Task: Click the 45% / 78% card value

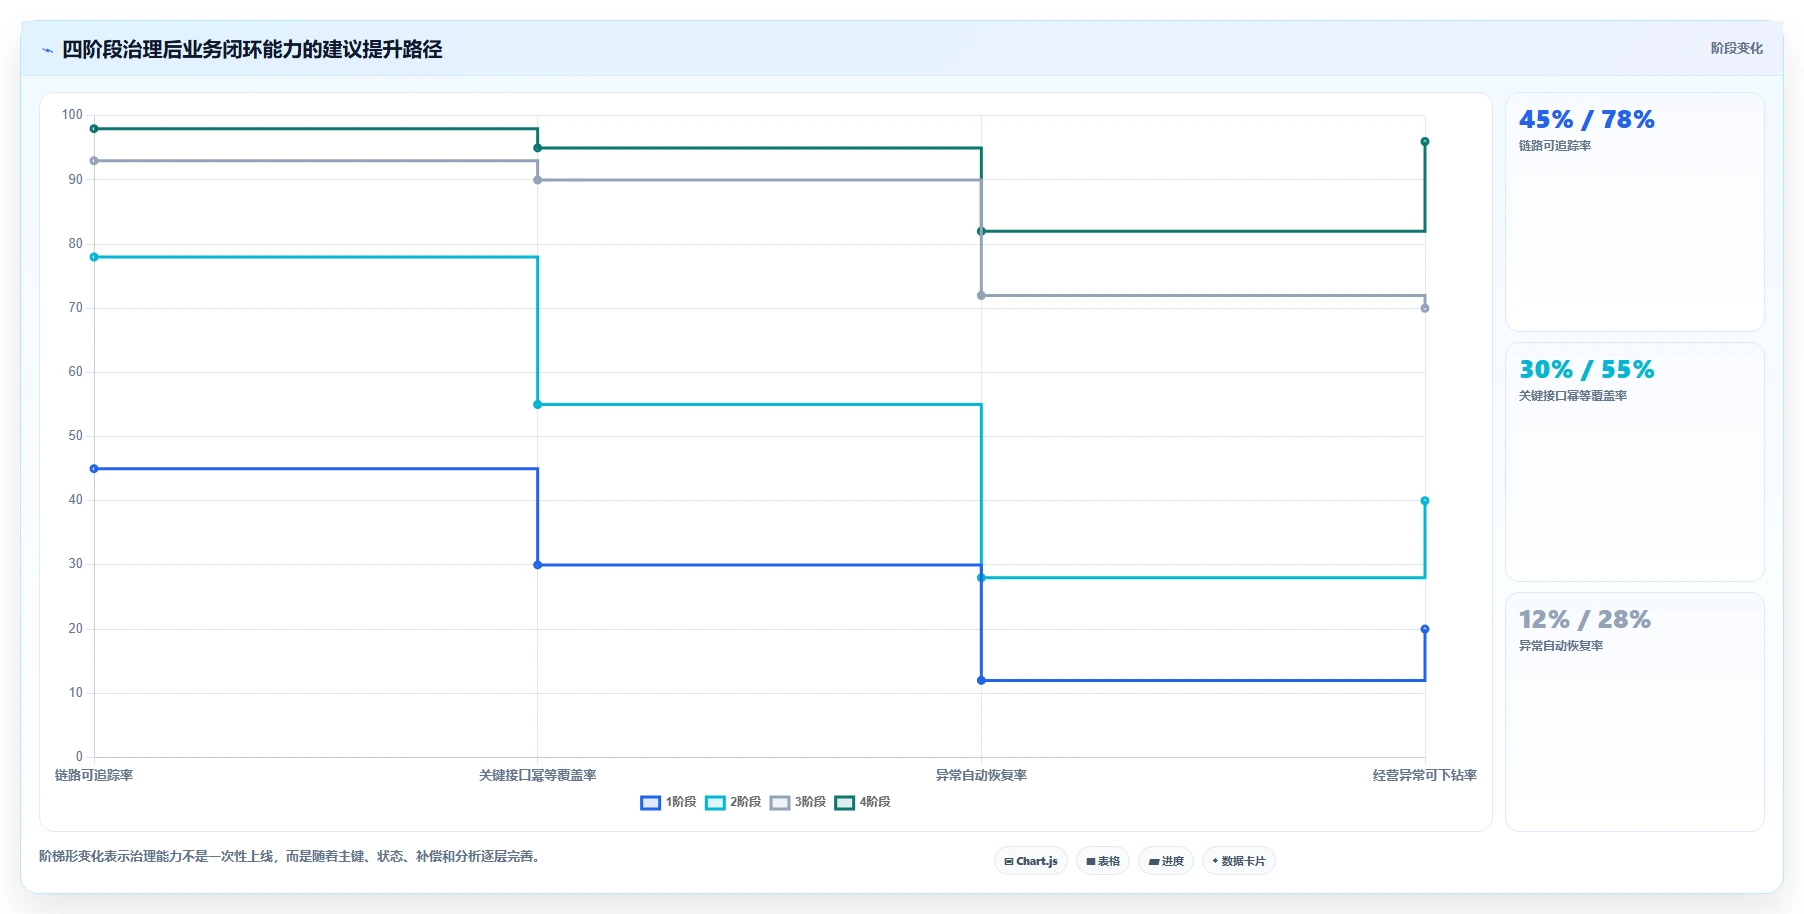Action: 1586,120
